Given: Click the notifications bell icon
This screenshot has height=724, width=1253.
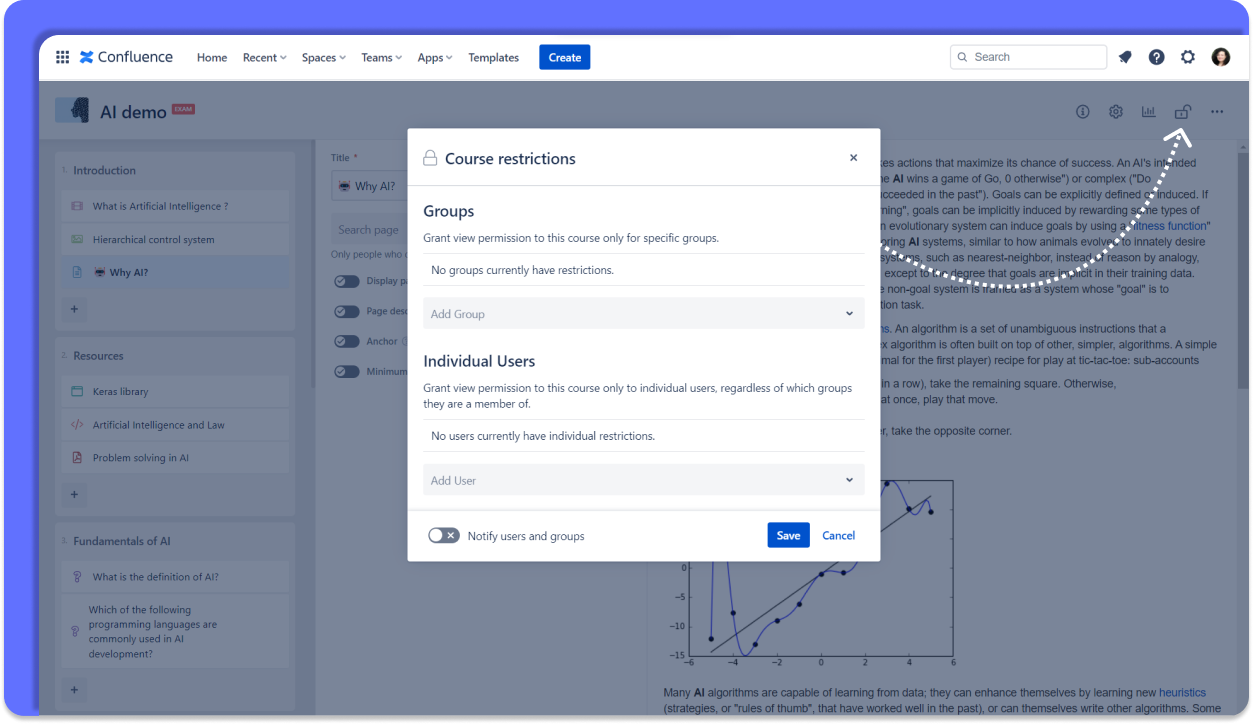Looking at the screenshot, I should 1125,57.
